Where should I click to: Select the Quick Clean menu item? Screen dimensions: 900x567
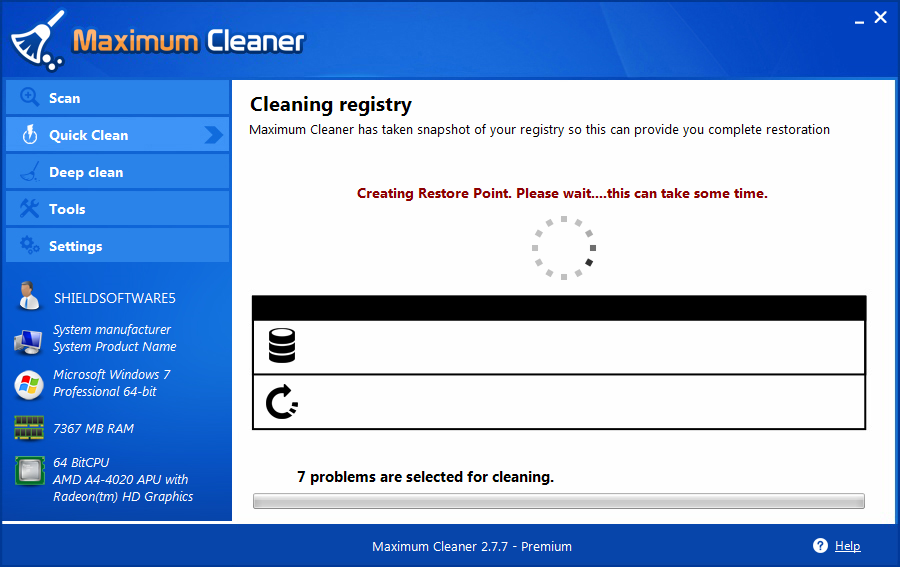[x=118, y=134]
